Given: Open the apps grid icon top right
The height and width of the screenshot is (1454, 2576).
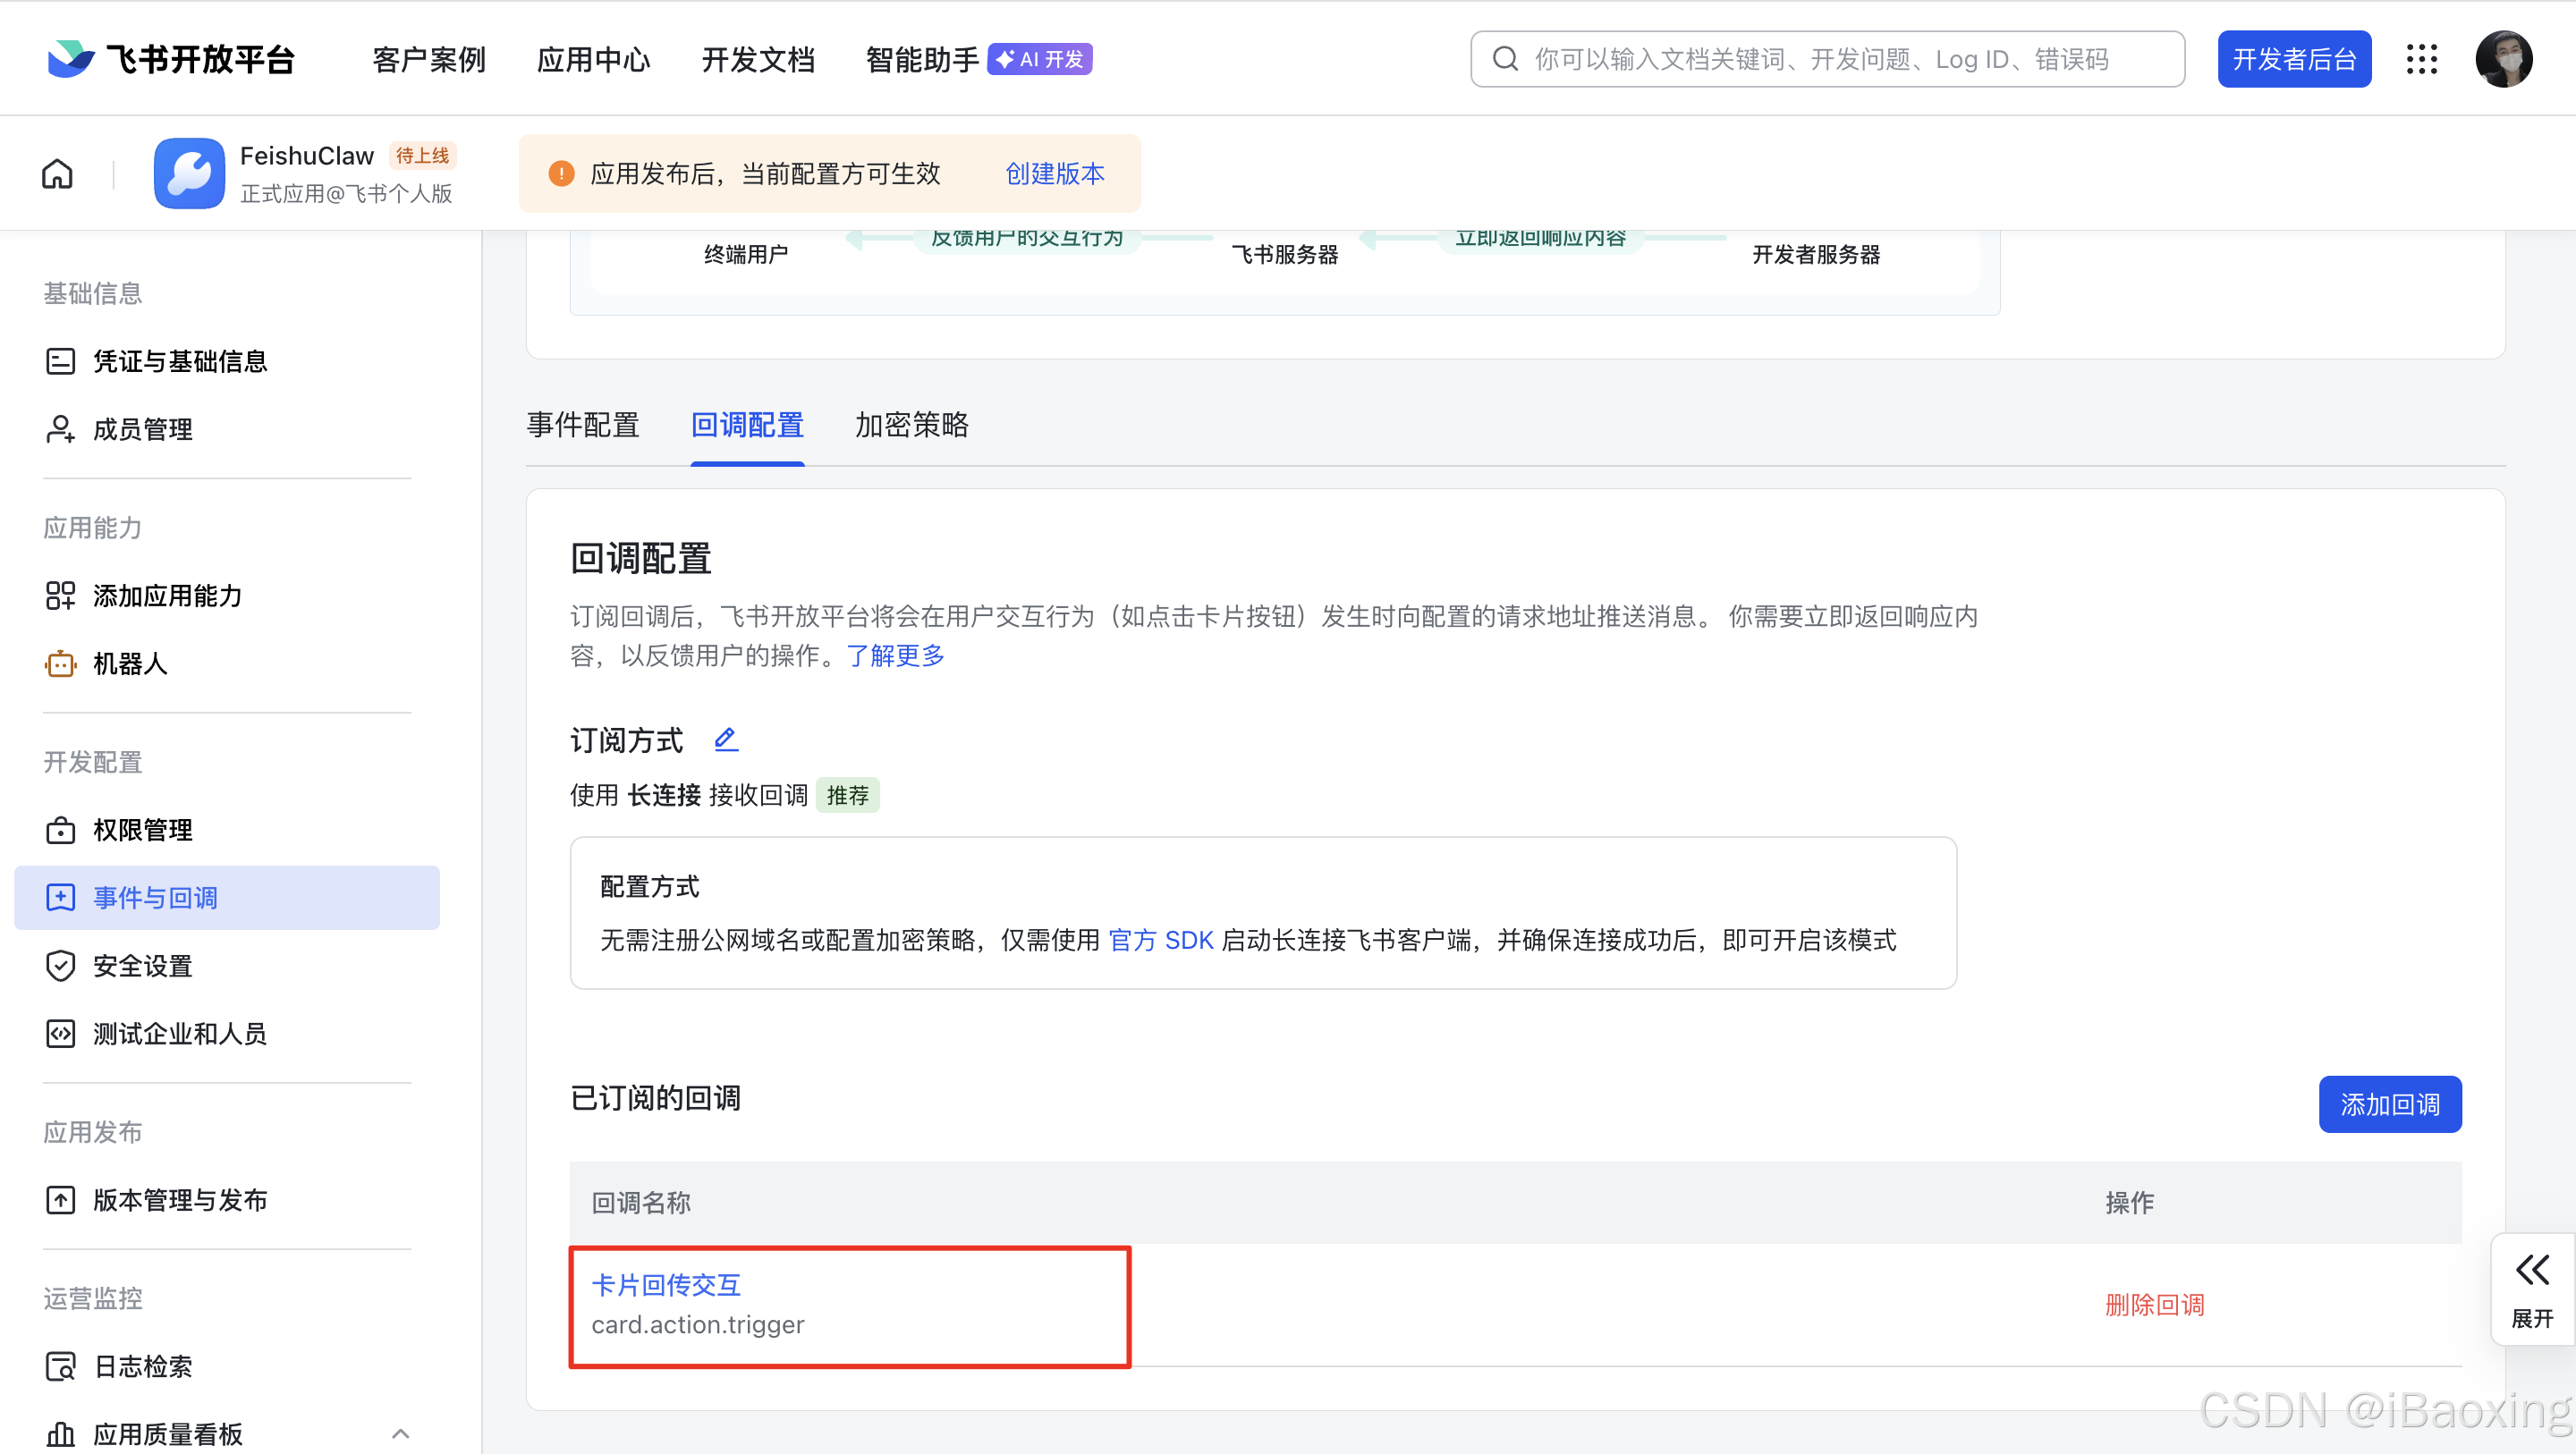Looking at the screenshot, I should (x=2422, y=58).
